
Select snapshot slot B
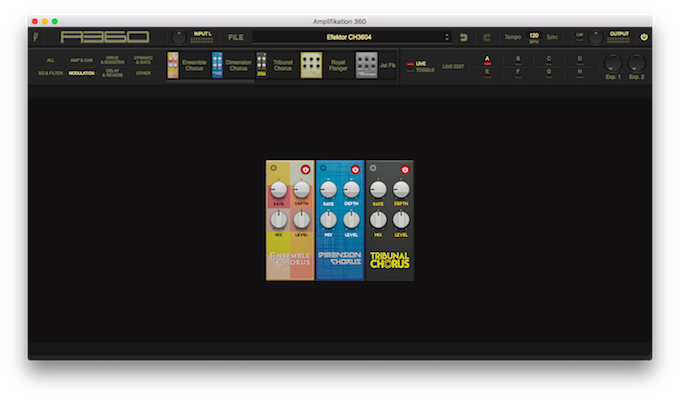tap(518, 60)
